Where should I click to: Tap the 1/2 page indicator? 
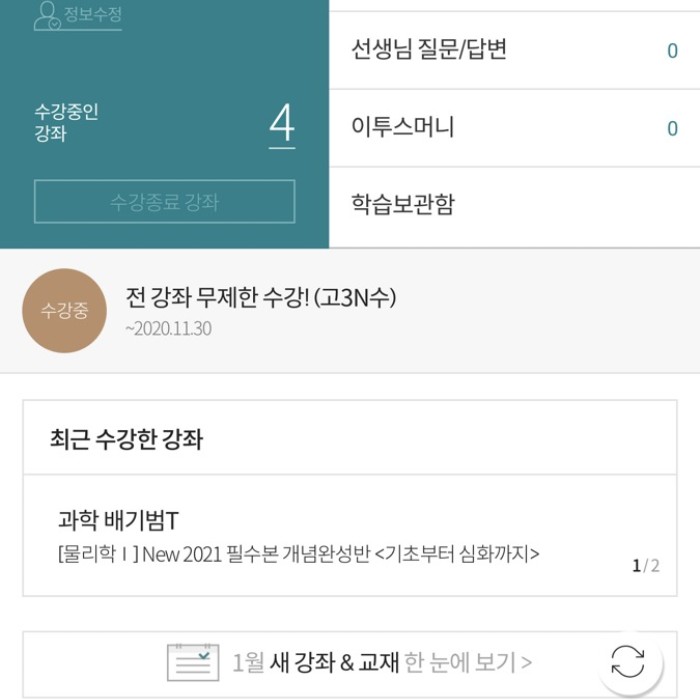(x=645, y=566)
